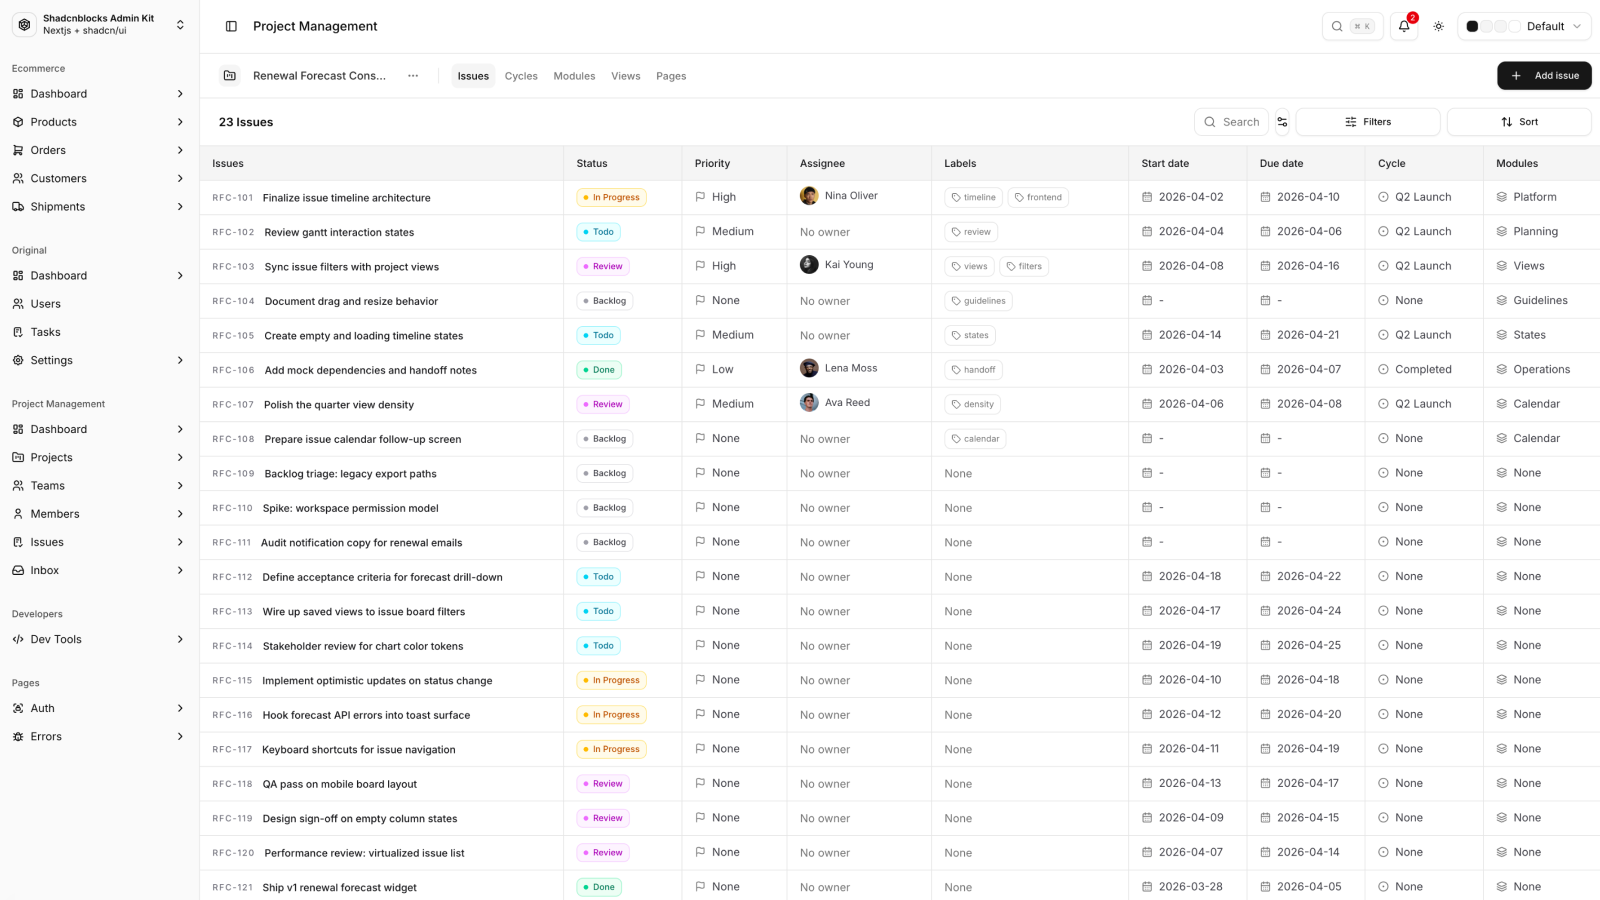
Task: Switch light/dark theme sun icon
Action: click(x=1438, y=26)
